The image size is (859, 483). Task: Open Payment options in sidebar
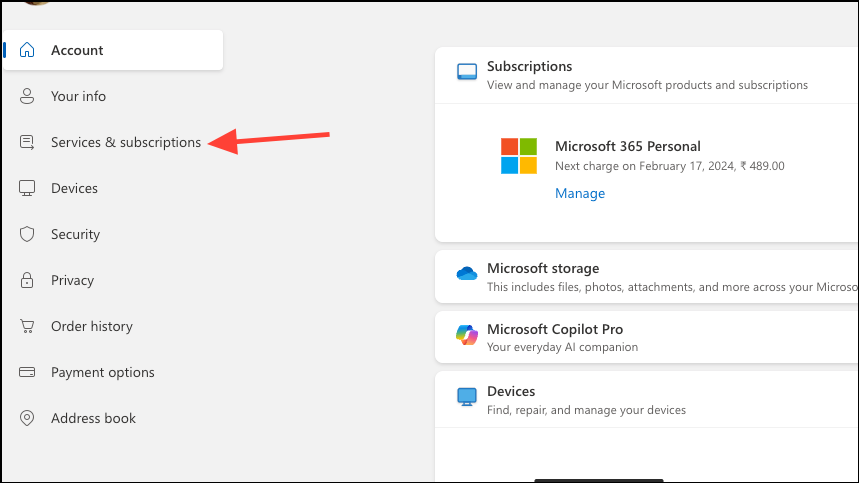[x=103, y=372]
